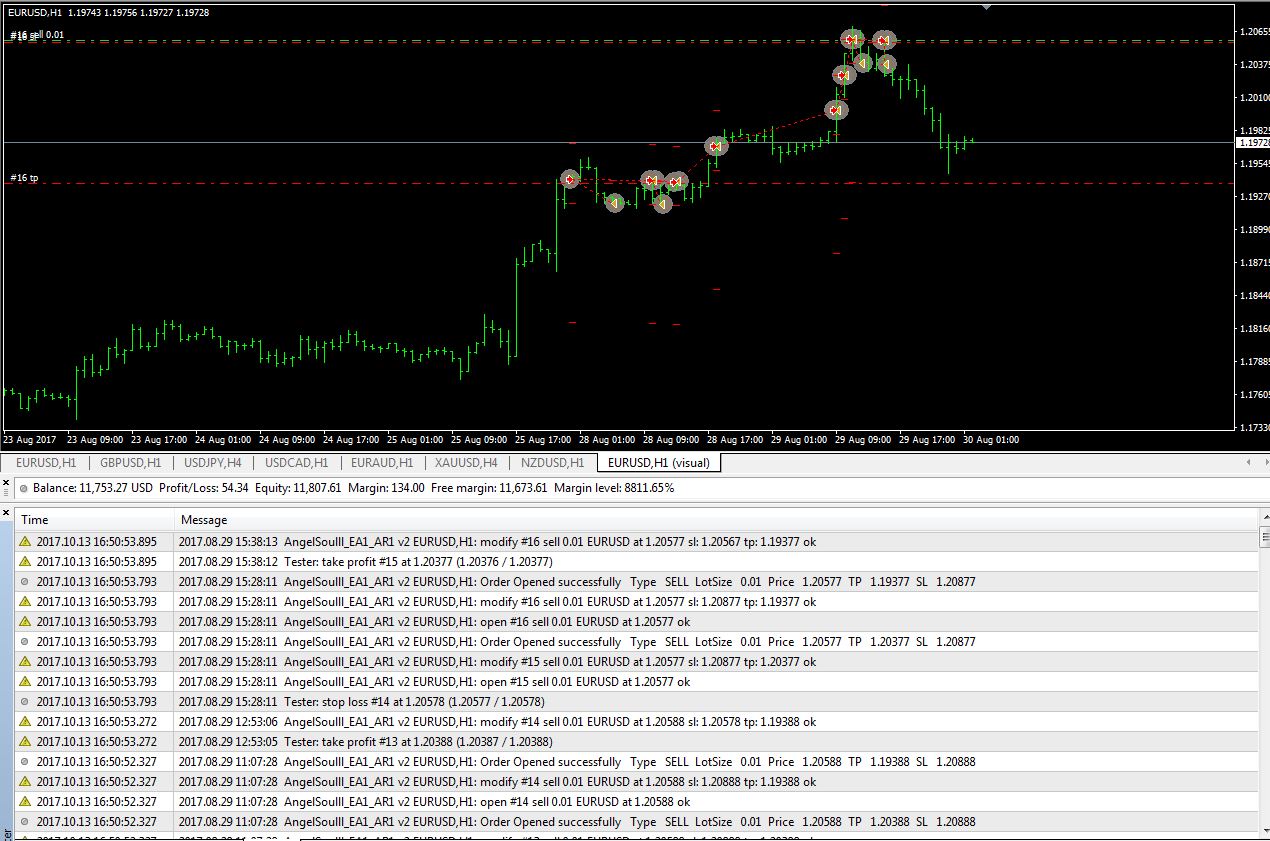Image resolution: width=1270 pixels, height=841 pixels.
Task: Open the USDJPY,H4 chart tab
Action: (213, 463)
